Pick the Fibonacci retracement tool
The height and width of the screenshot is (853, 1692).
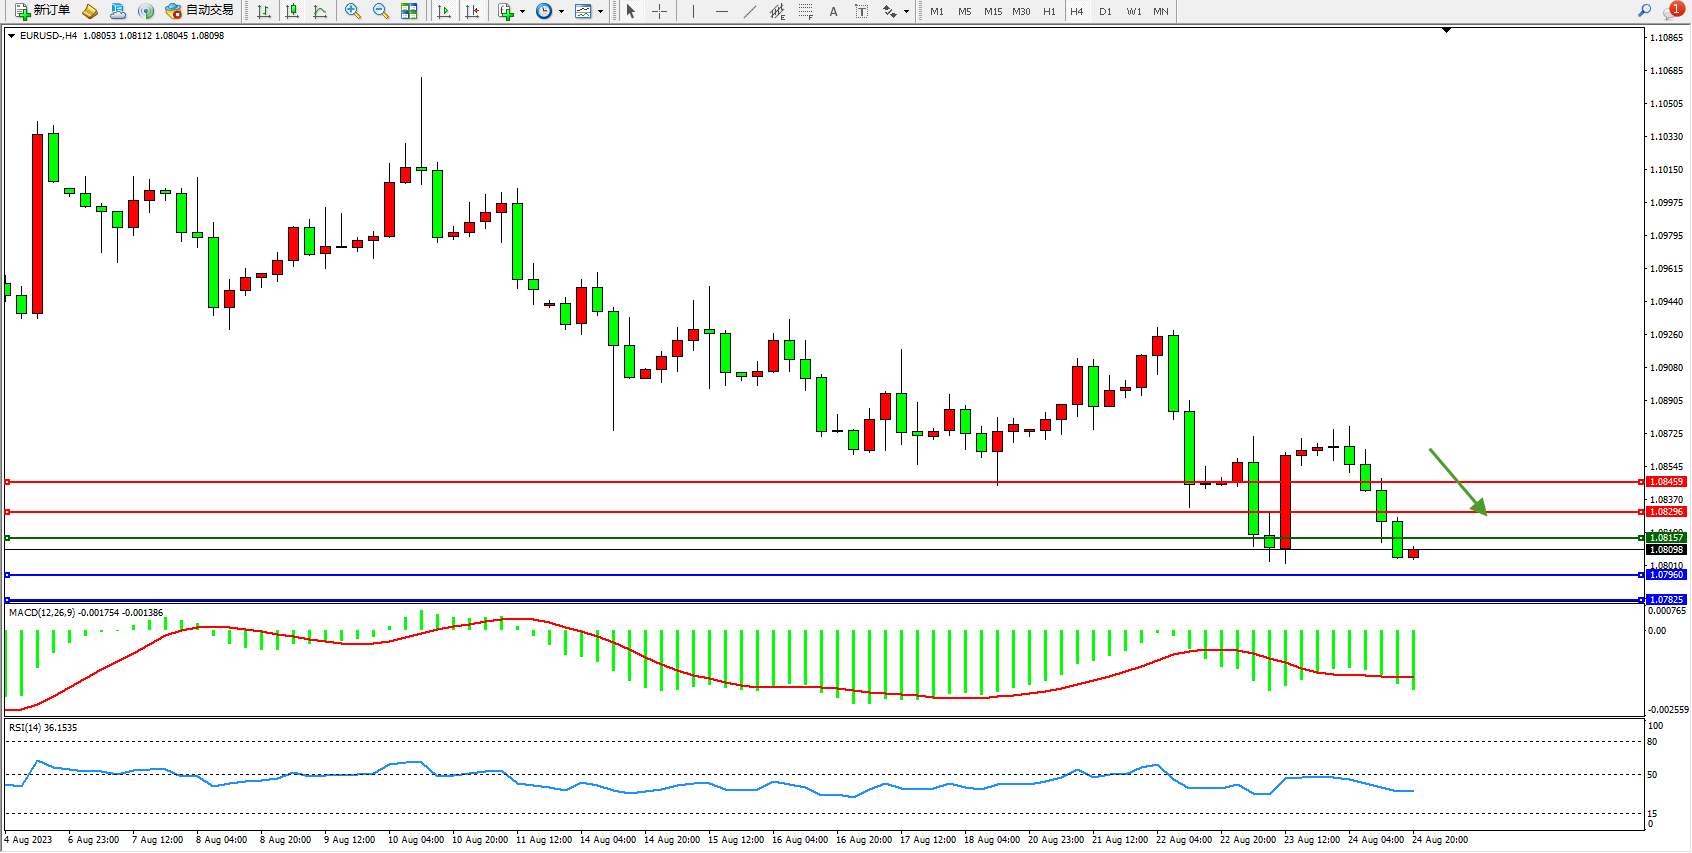(x=805, y=11)
